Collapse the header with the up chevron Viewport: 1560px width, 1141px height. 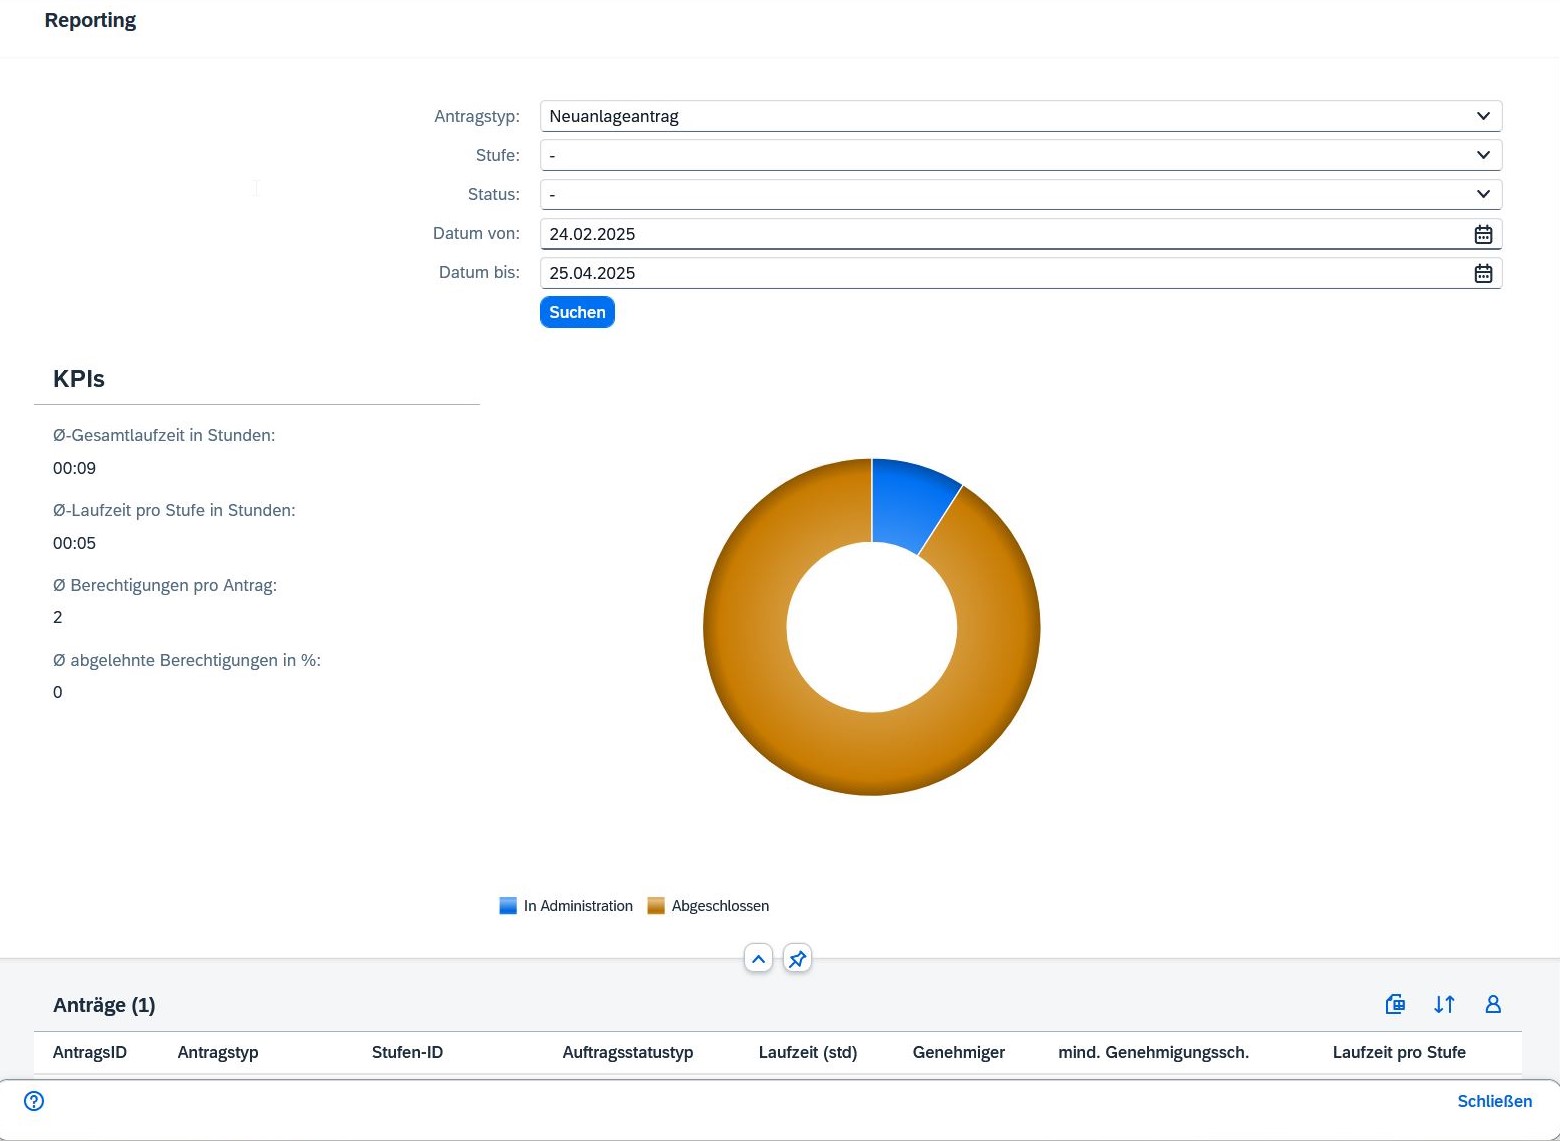click(x=758, y=959)
